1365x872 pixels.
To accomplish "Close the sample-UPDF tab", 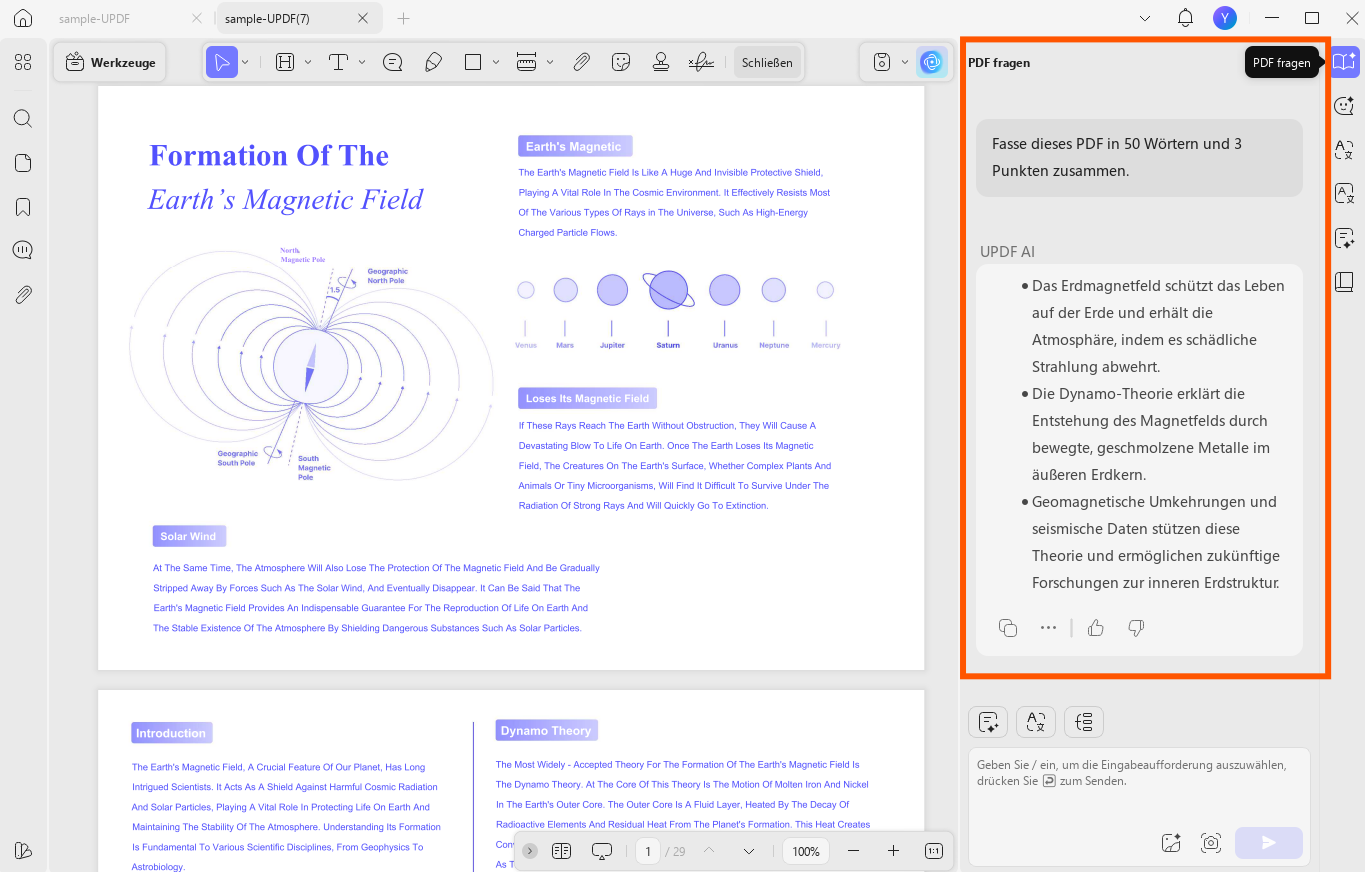I will 197,18.
